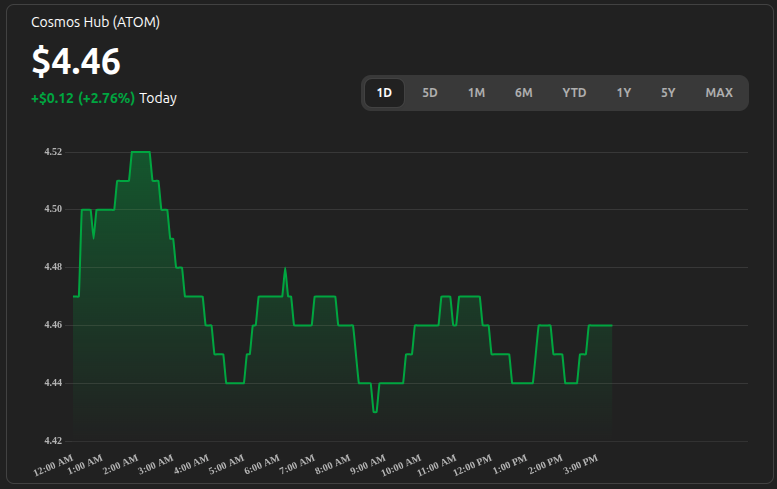Click the 8:00 AM x-axis label
Image resolution: width=777 pixels, height=489 pixels.
pyautogui.click(x=333, y=464)
